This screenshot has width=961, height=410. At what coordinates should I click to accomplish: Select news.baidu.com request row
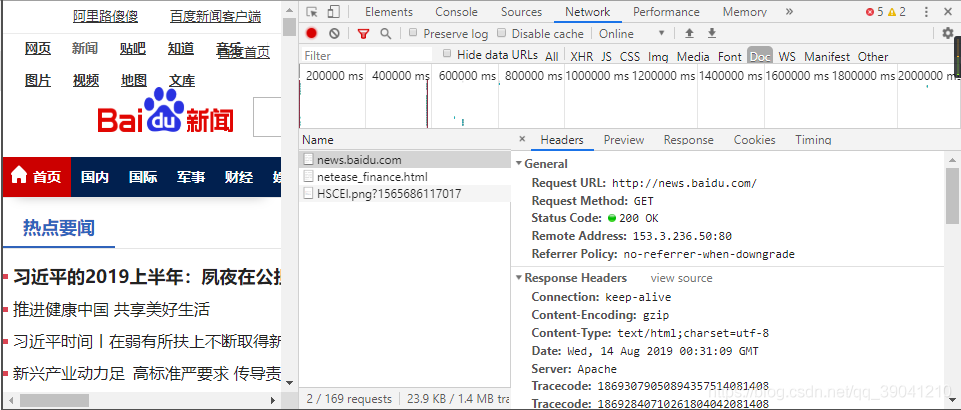tap(406, 160)
